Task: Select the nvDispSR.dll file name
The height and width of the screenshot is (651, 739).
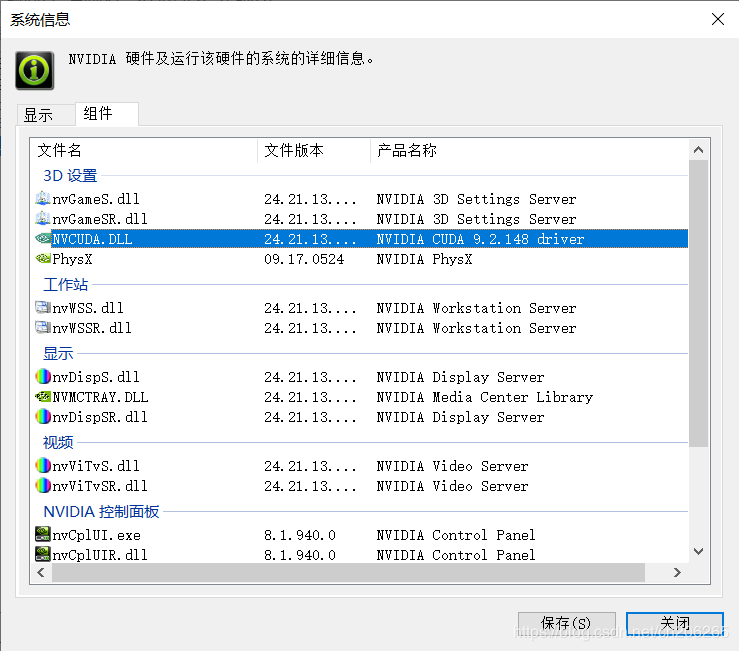Action: (x=100, y=417)
